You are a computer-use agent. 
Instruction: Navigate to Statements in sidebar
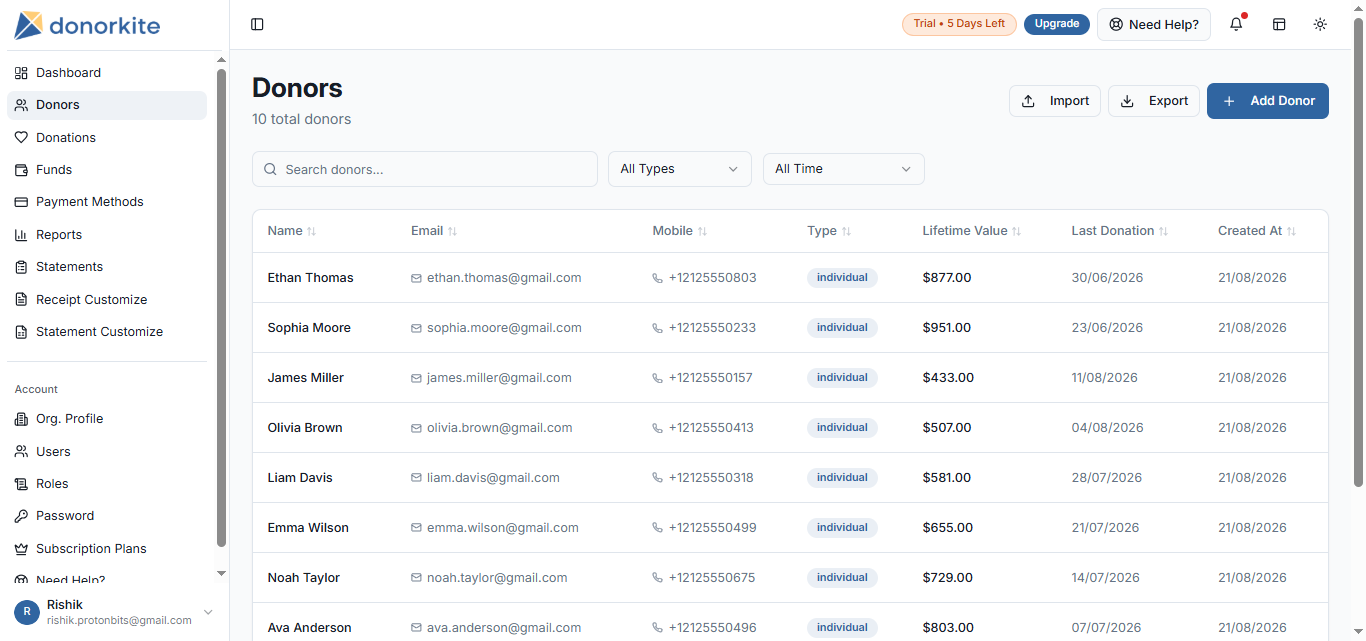click(107, 267)
